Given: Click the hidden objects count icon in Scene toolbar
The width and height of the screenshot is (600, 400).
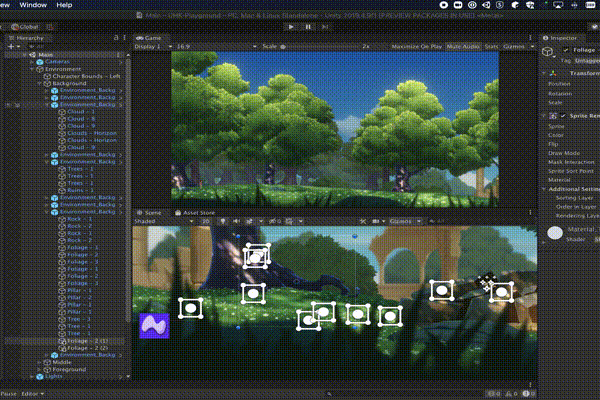Looking at the screenshot, I should tap(275, 221).
